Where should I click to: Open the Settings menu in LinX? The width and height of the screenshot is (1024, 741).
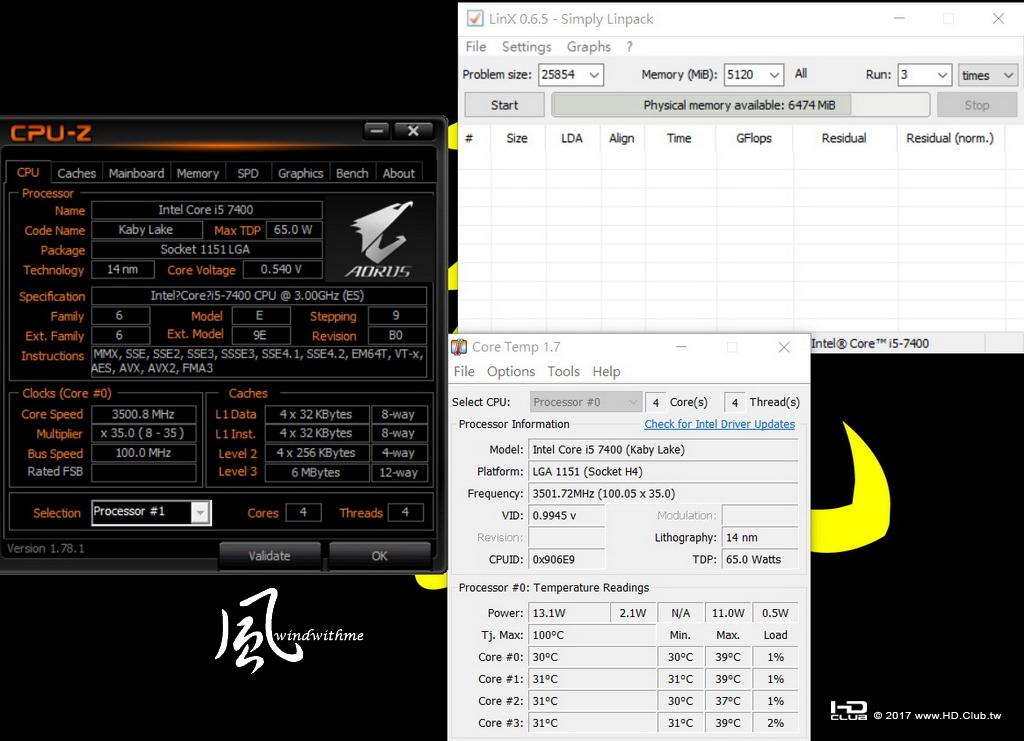(x=526, y=46)
